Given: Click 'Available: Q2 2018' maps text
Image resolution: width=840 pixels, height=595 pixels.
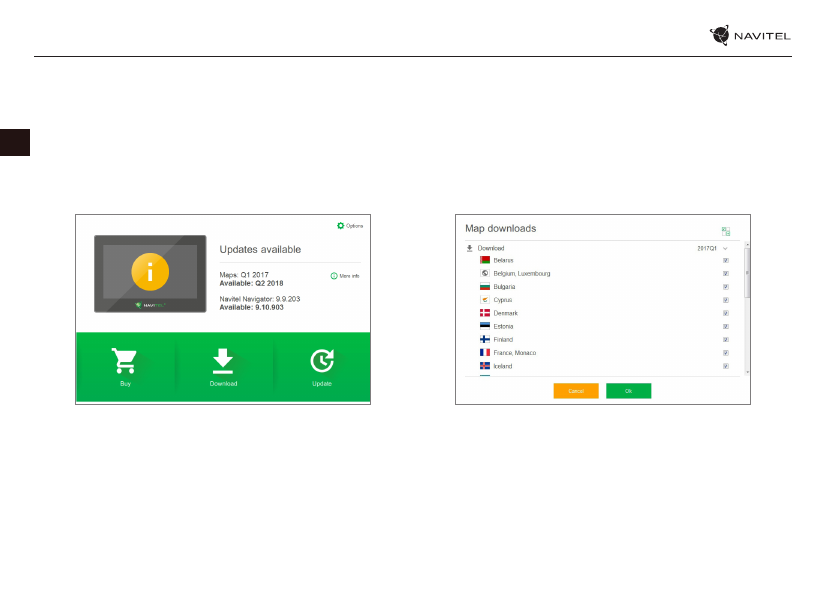Looking at the screenshot, I should [x=251, y=283].
